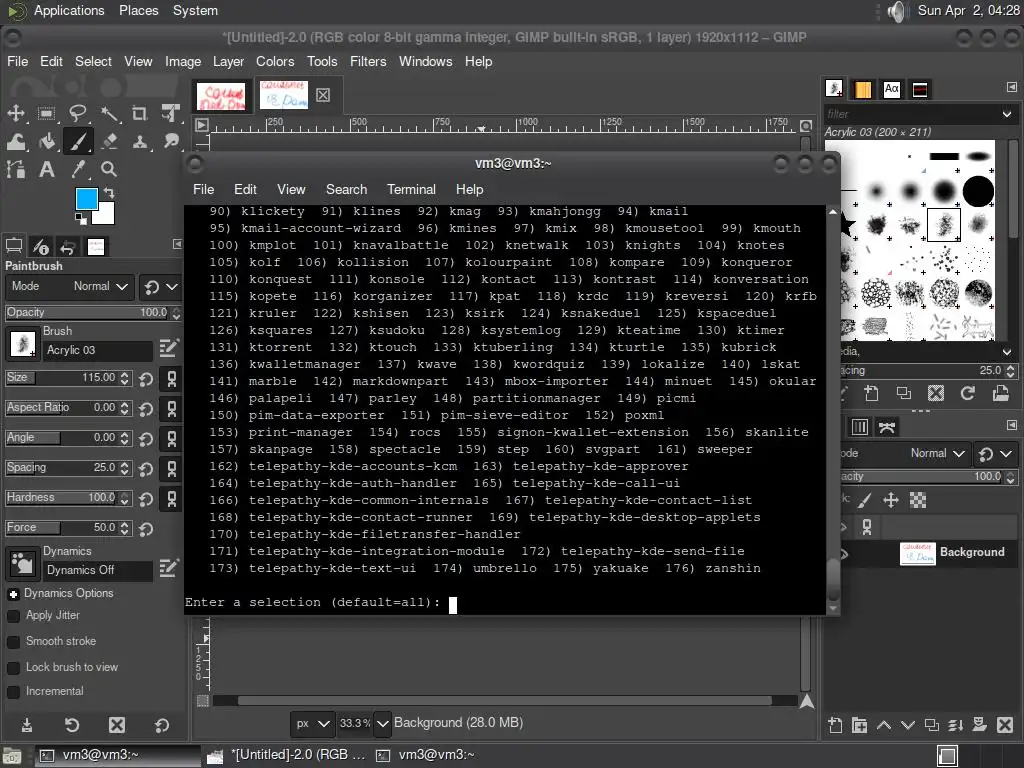
Task: Reset brush Size to default
Action: pyautogui.click(x=146, y=379)
